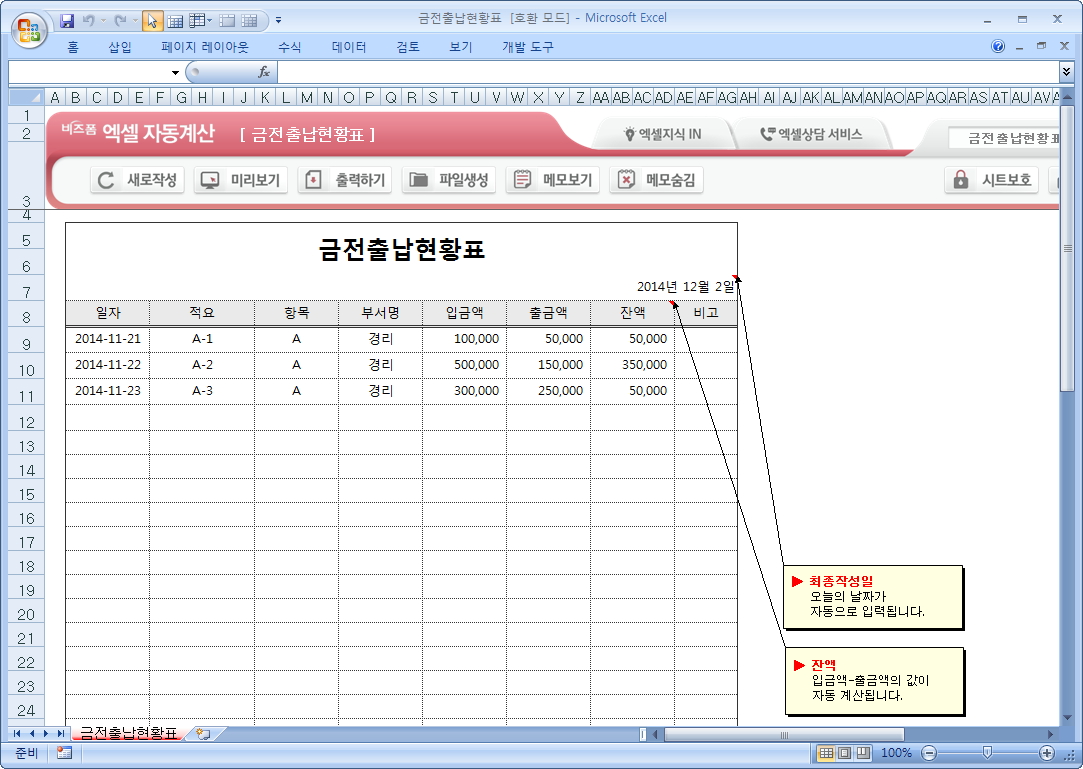This screenshot has width=1083, height=769.
Task: Open the Redo history dropdown arrow
Action: [x=135, y=21]
